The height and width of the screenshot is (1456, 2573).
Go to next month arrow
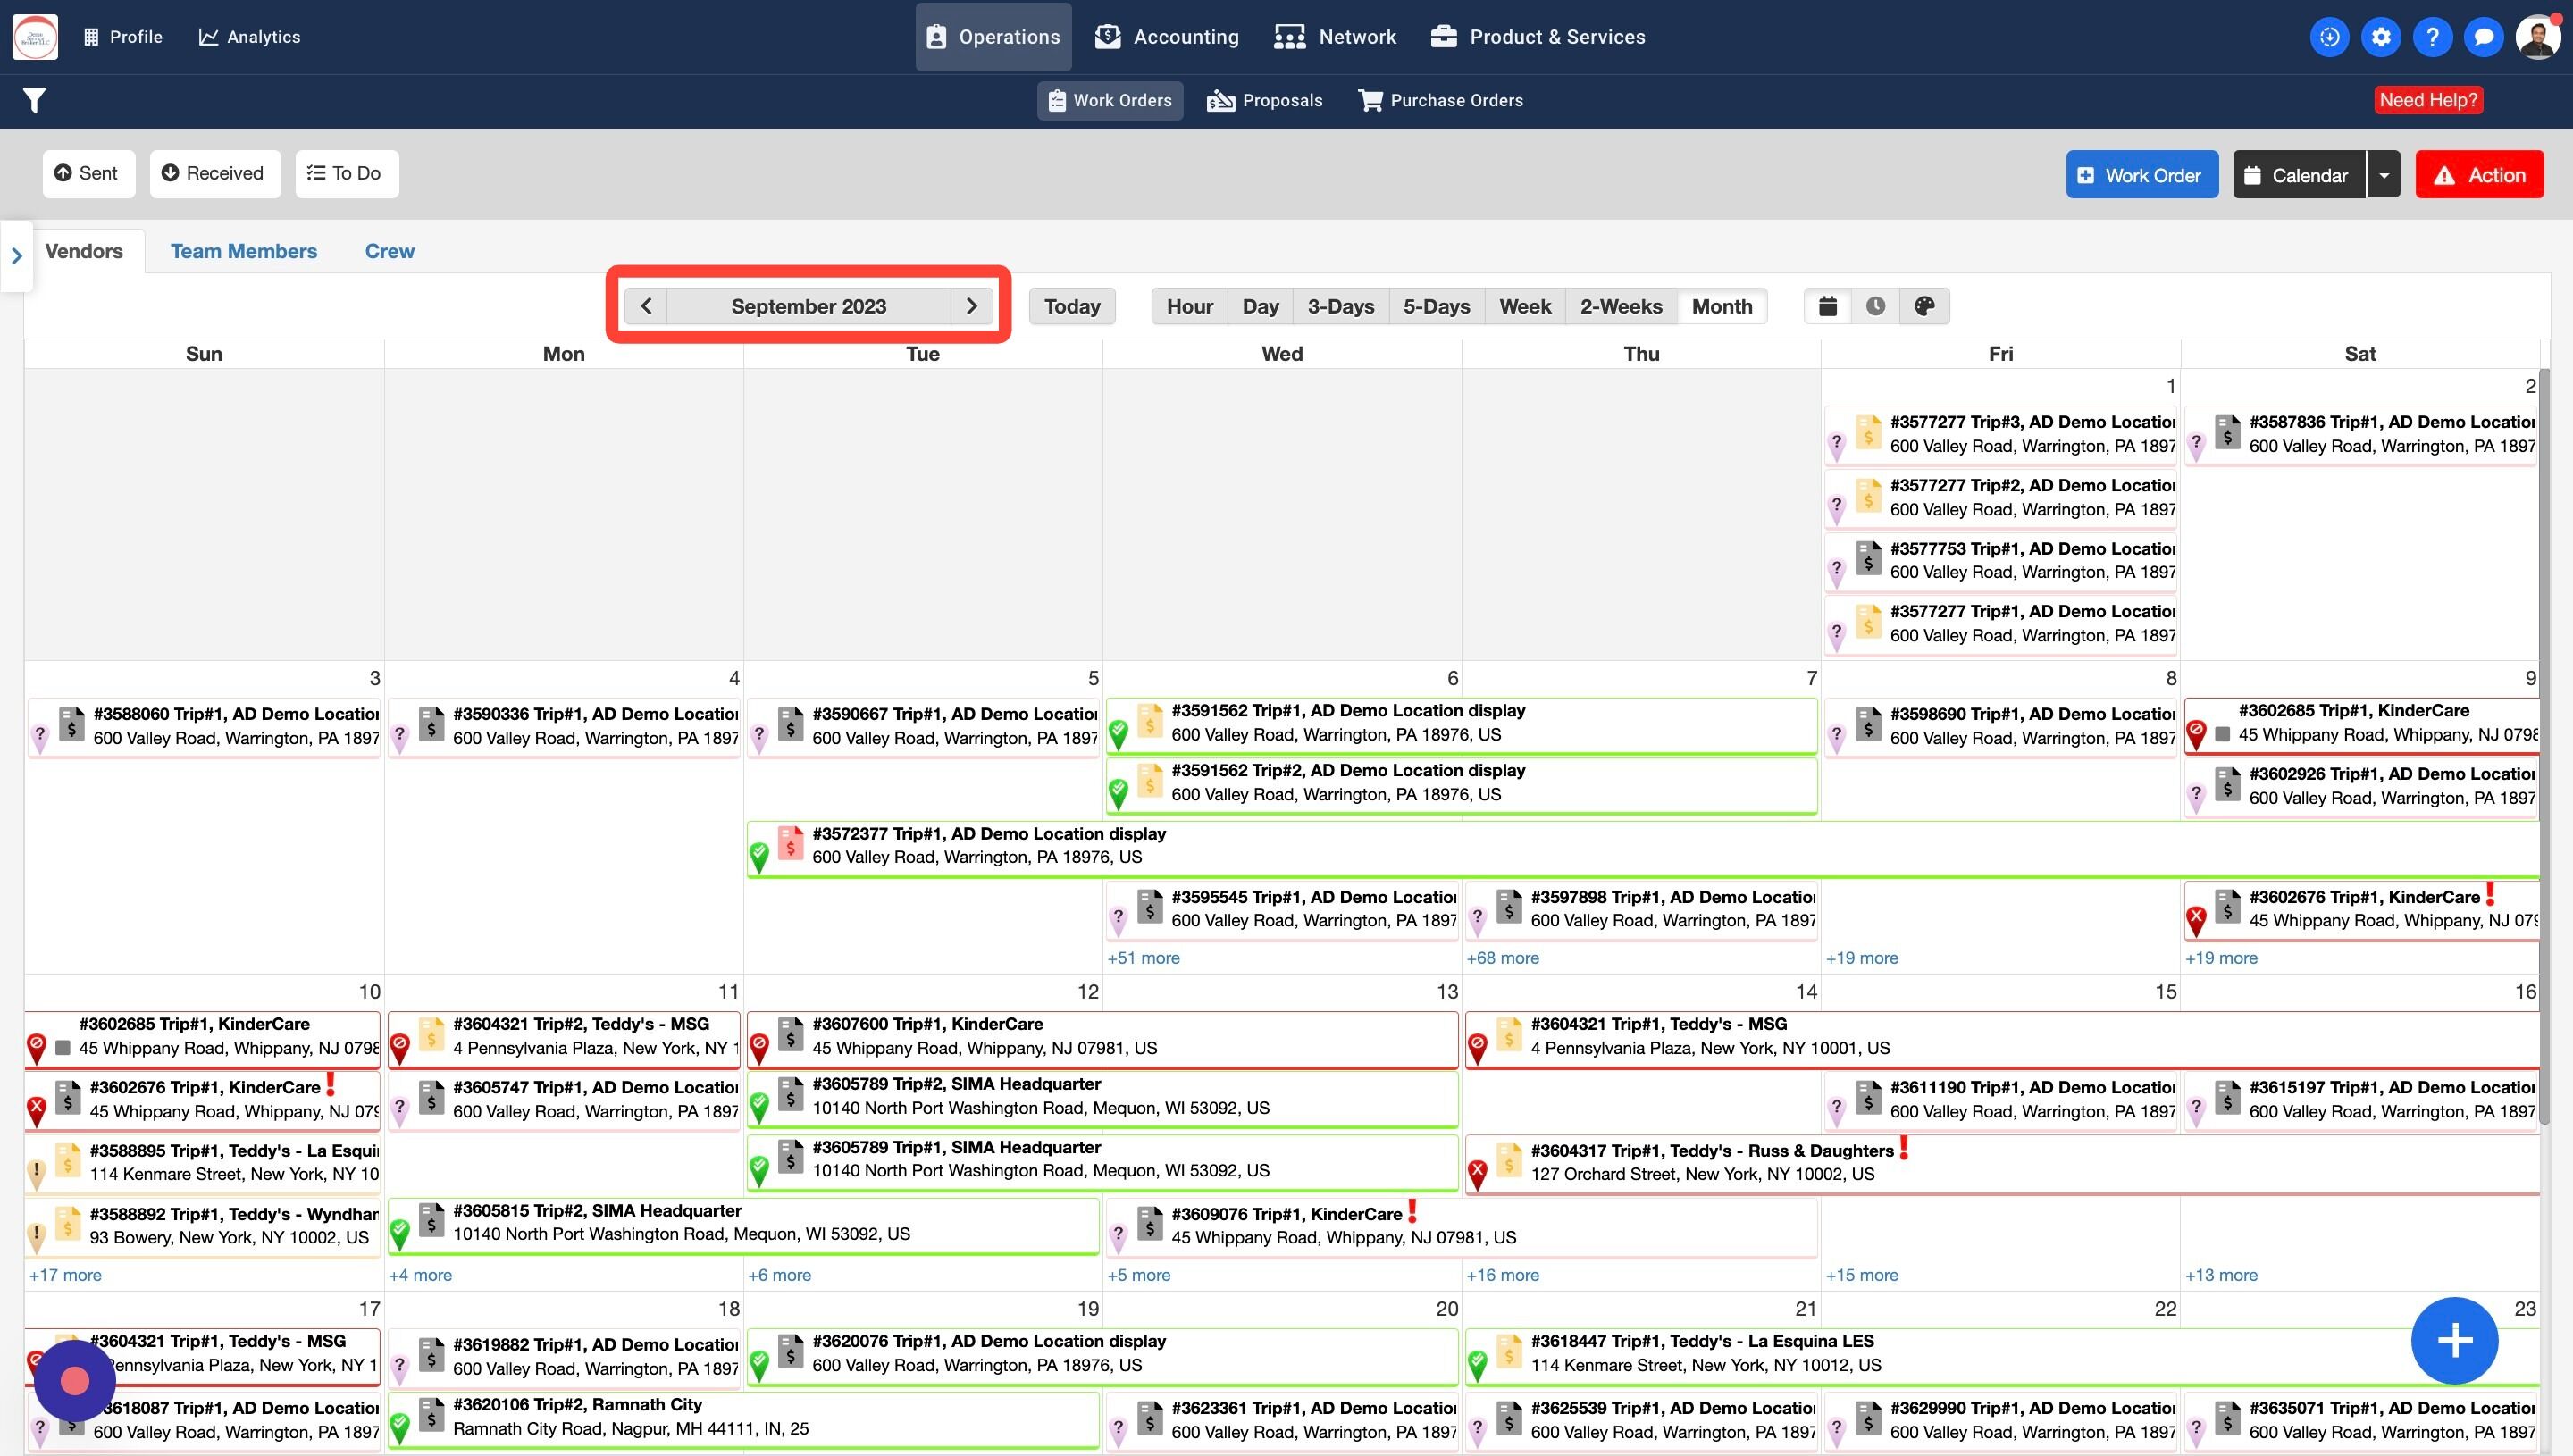point(971,306)
